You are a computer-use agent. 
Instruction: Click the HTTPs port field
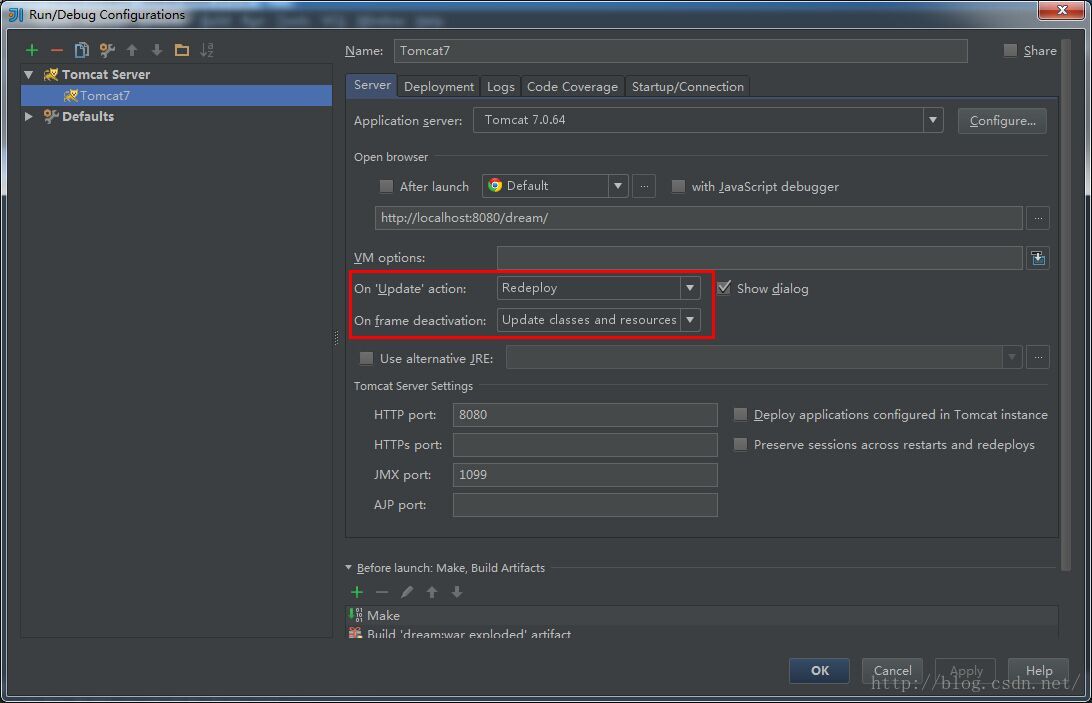tap(585, 445)
